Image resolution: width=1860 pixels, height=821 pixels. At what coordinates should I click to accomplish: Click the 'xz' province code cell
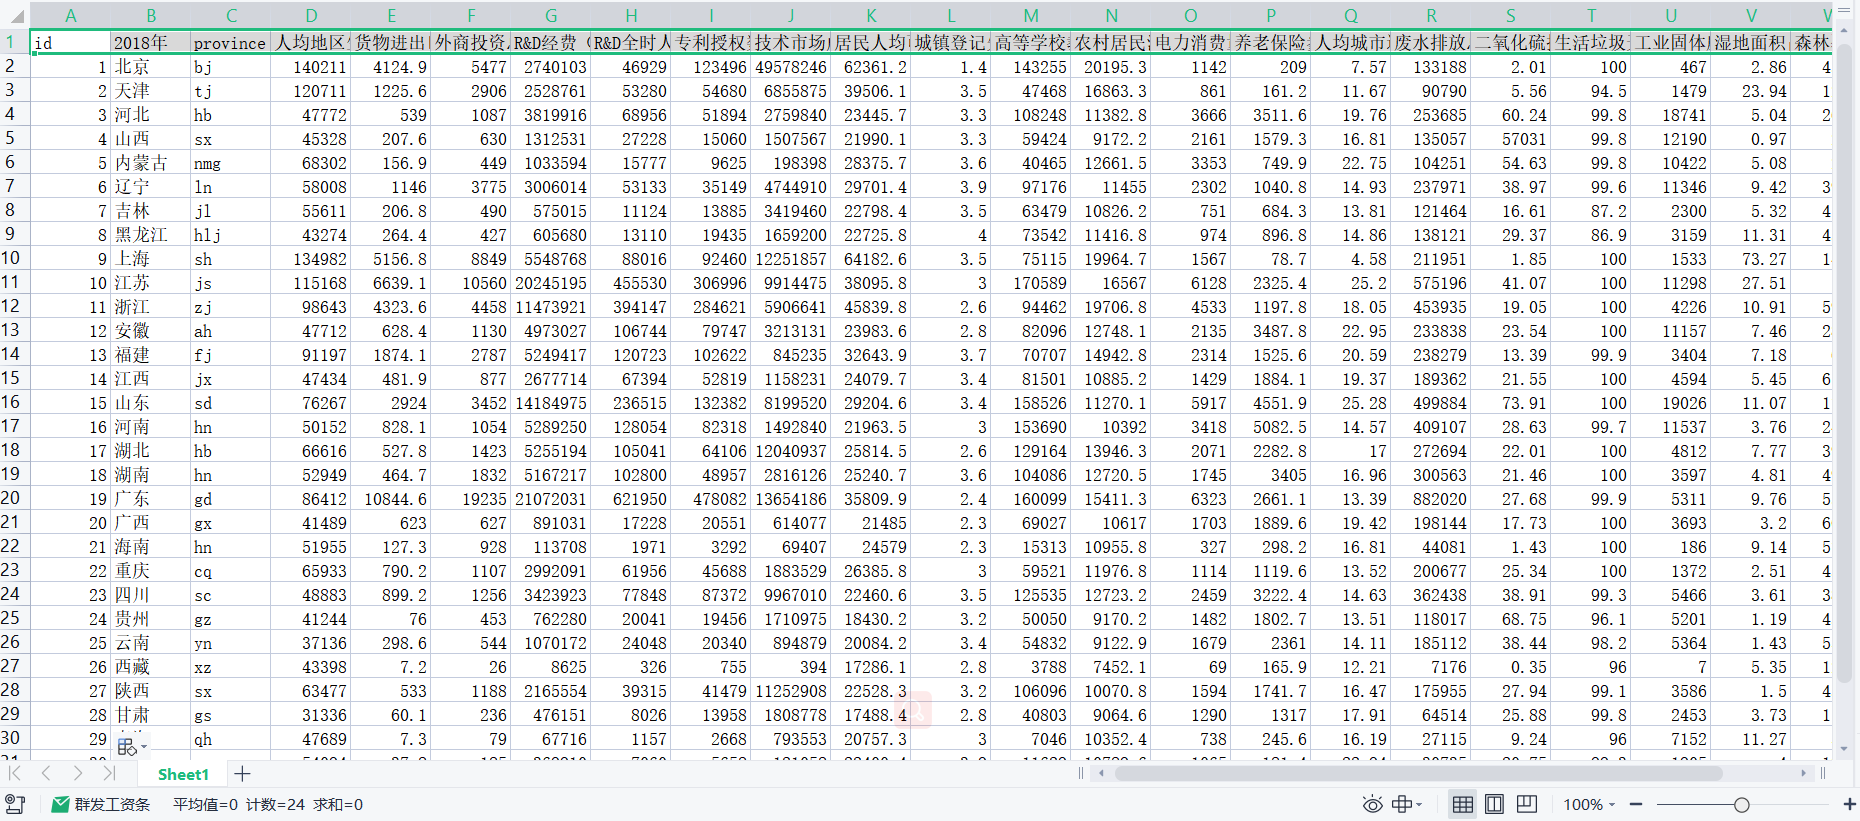231,667
